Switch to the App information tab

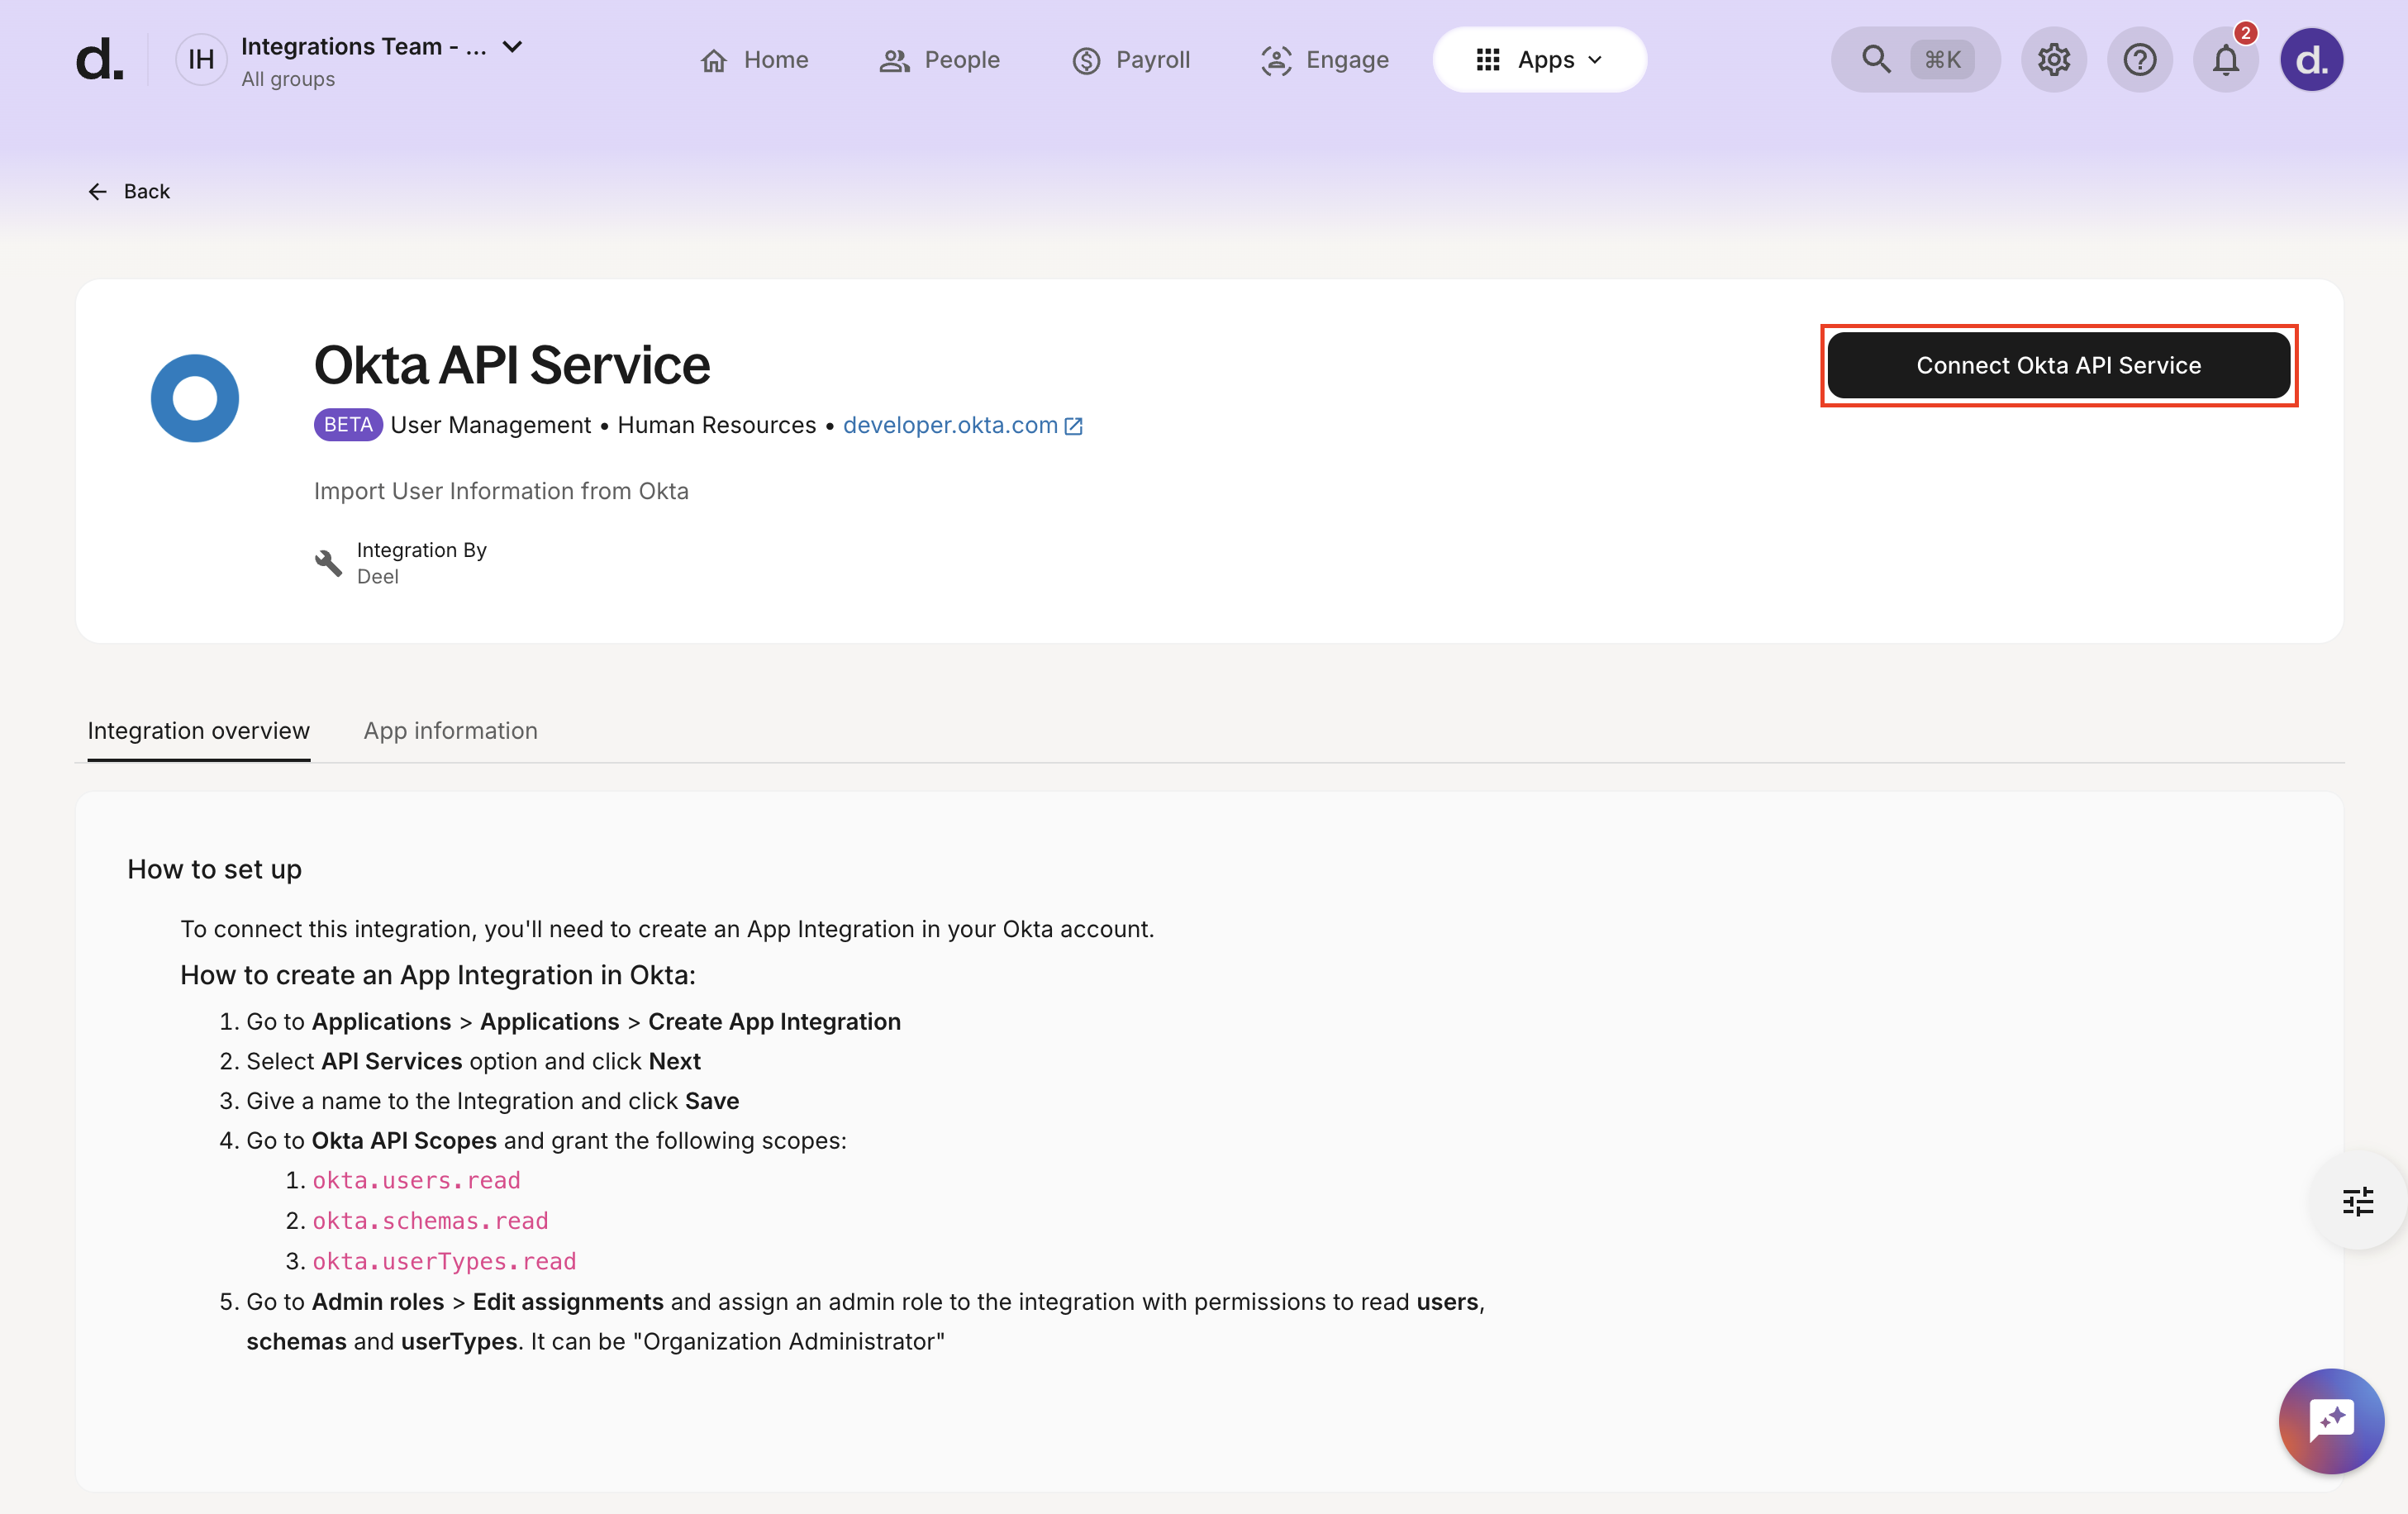pyautogui.click(x=450, y=730)
